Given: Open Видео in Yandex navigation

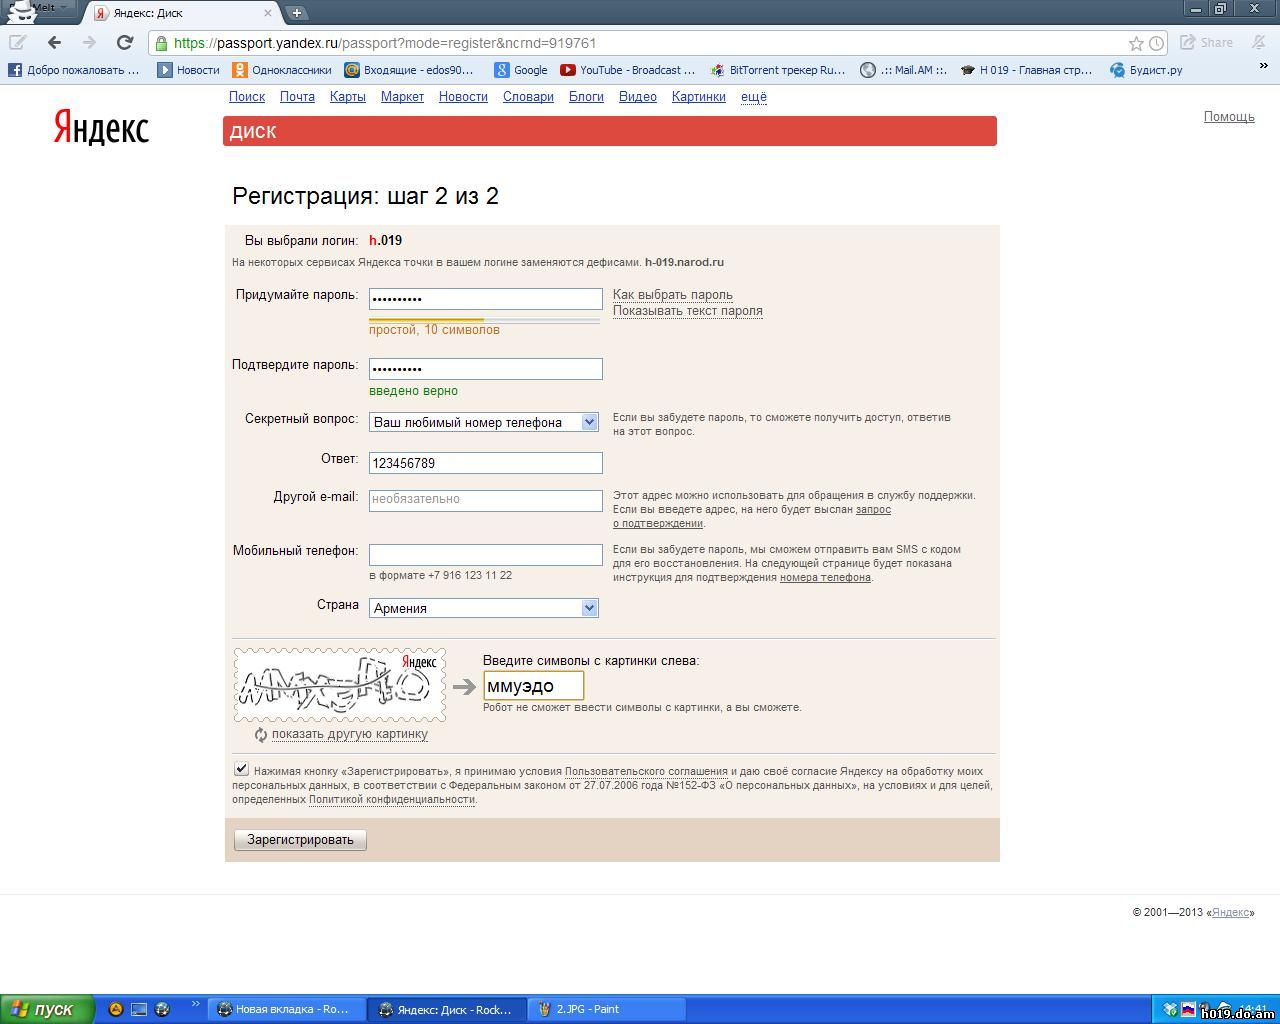Looking at the screenshot, I should [638, 97].
